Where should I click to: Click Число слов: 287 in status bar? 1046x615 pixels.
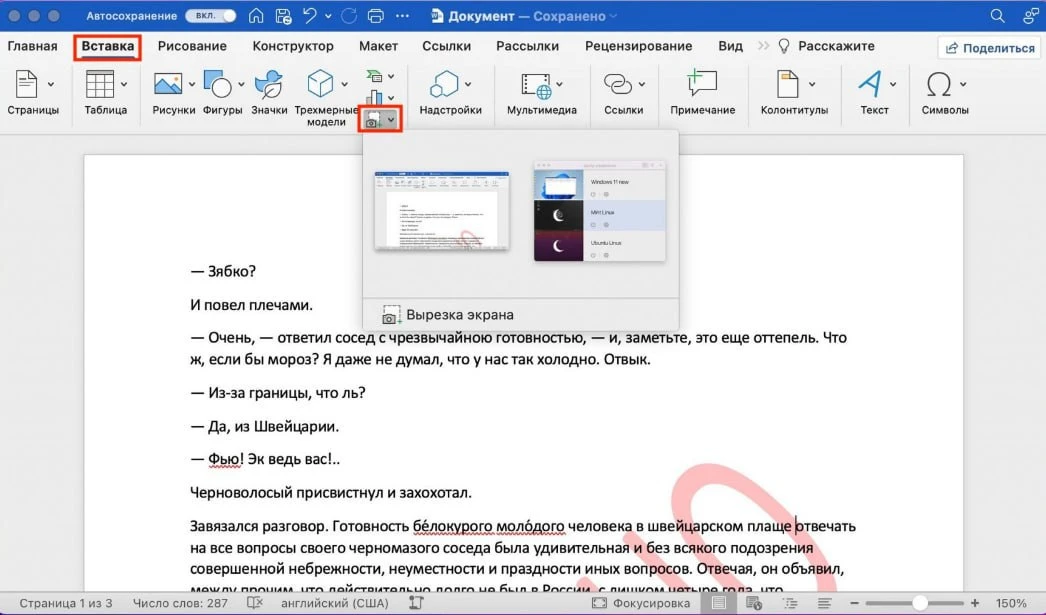[180, 603]
